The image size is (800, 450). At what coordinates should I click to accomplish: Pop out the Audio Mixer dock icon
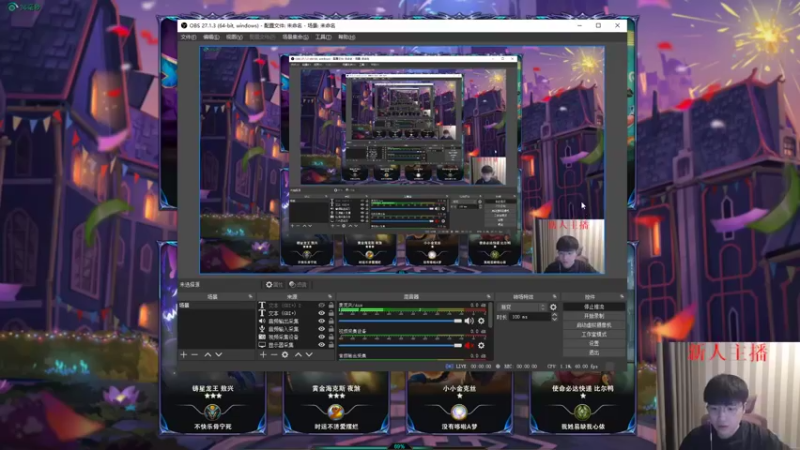(489, 296)
